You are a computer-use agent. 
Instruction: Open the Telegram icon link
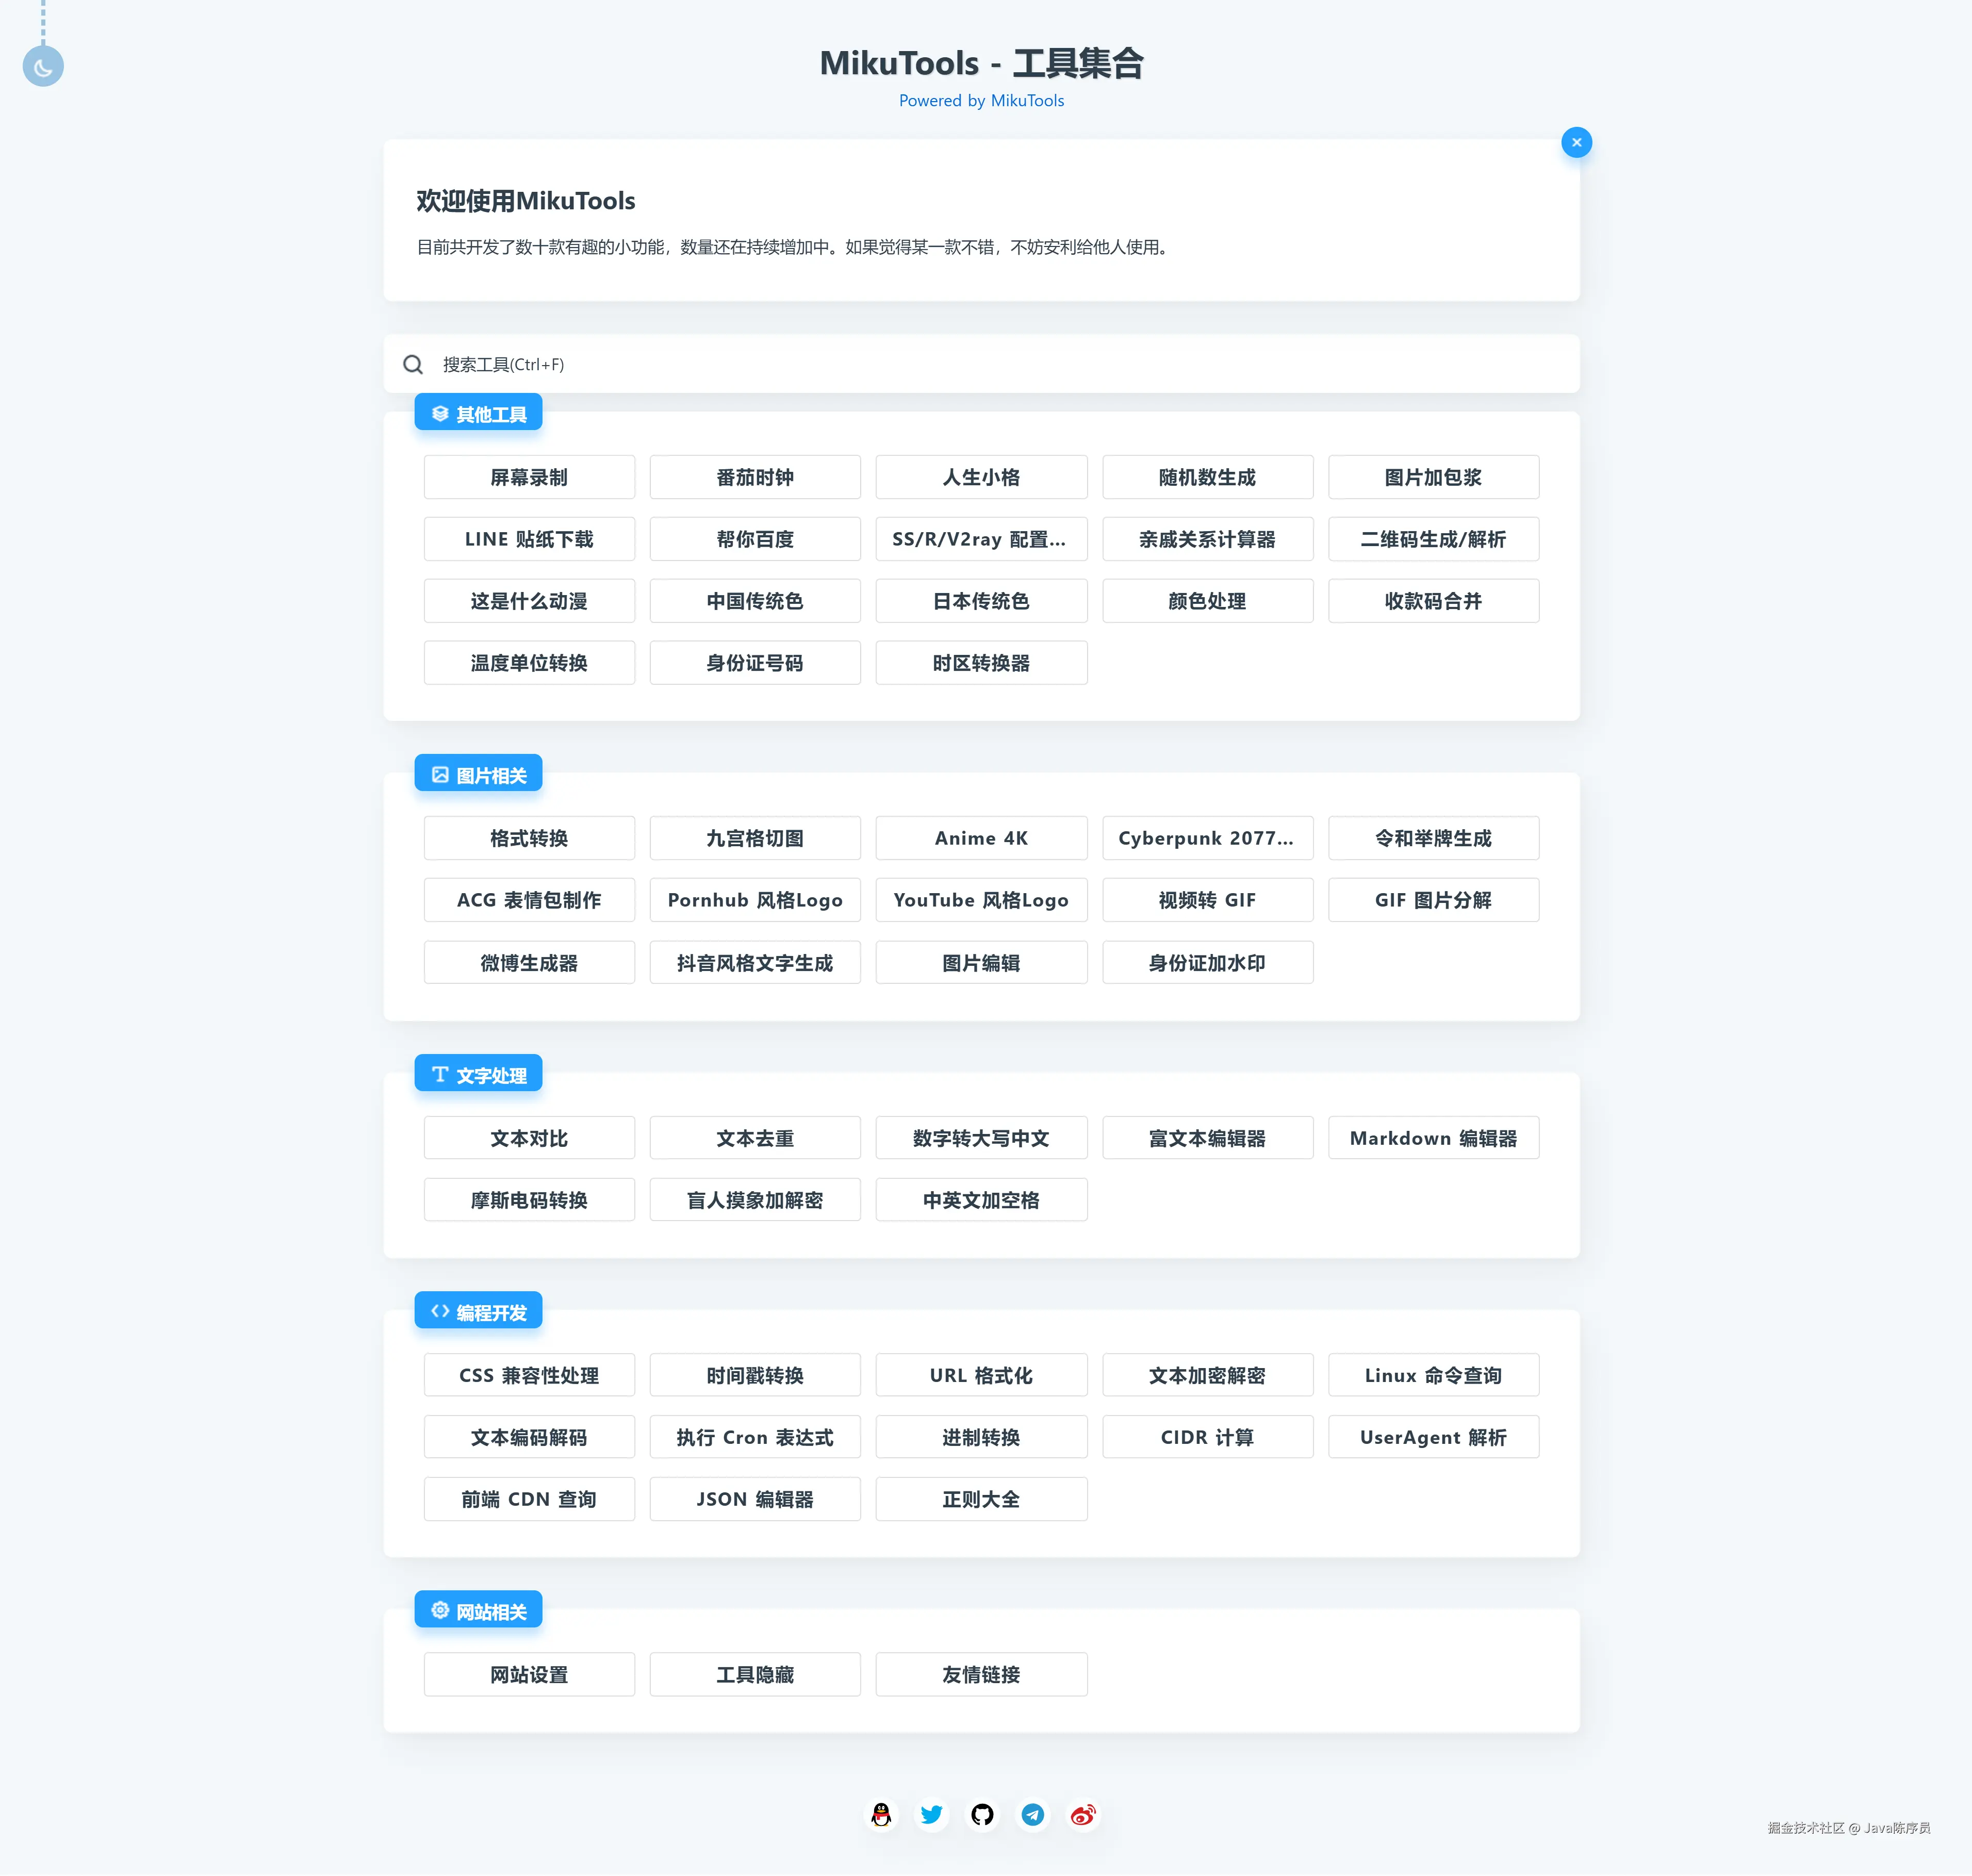pos(1032,1814)
